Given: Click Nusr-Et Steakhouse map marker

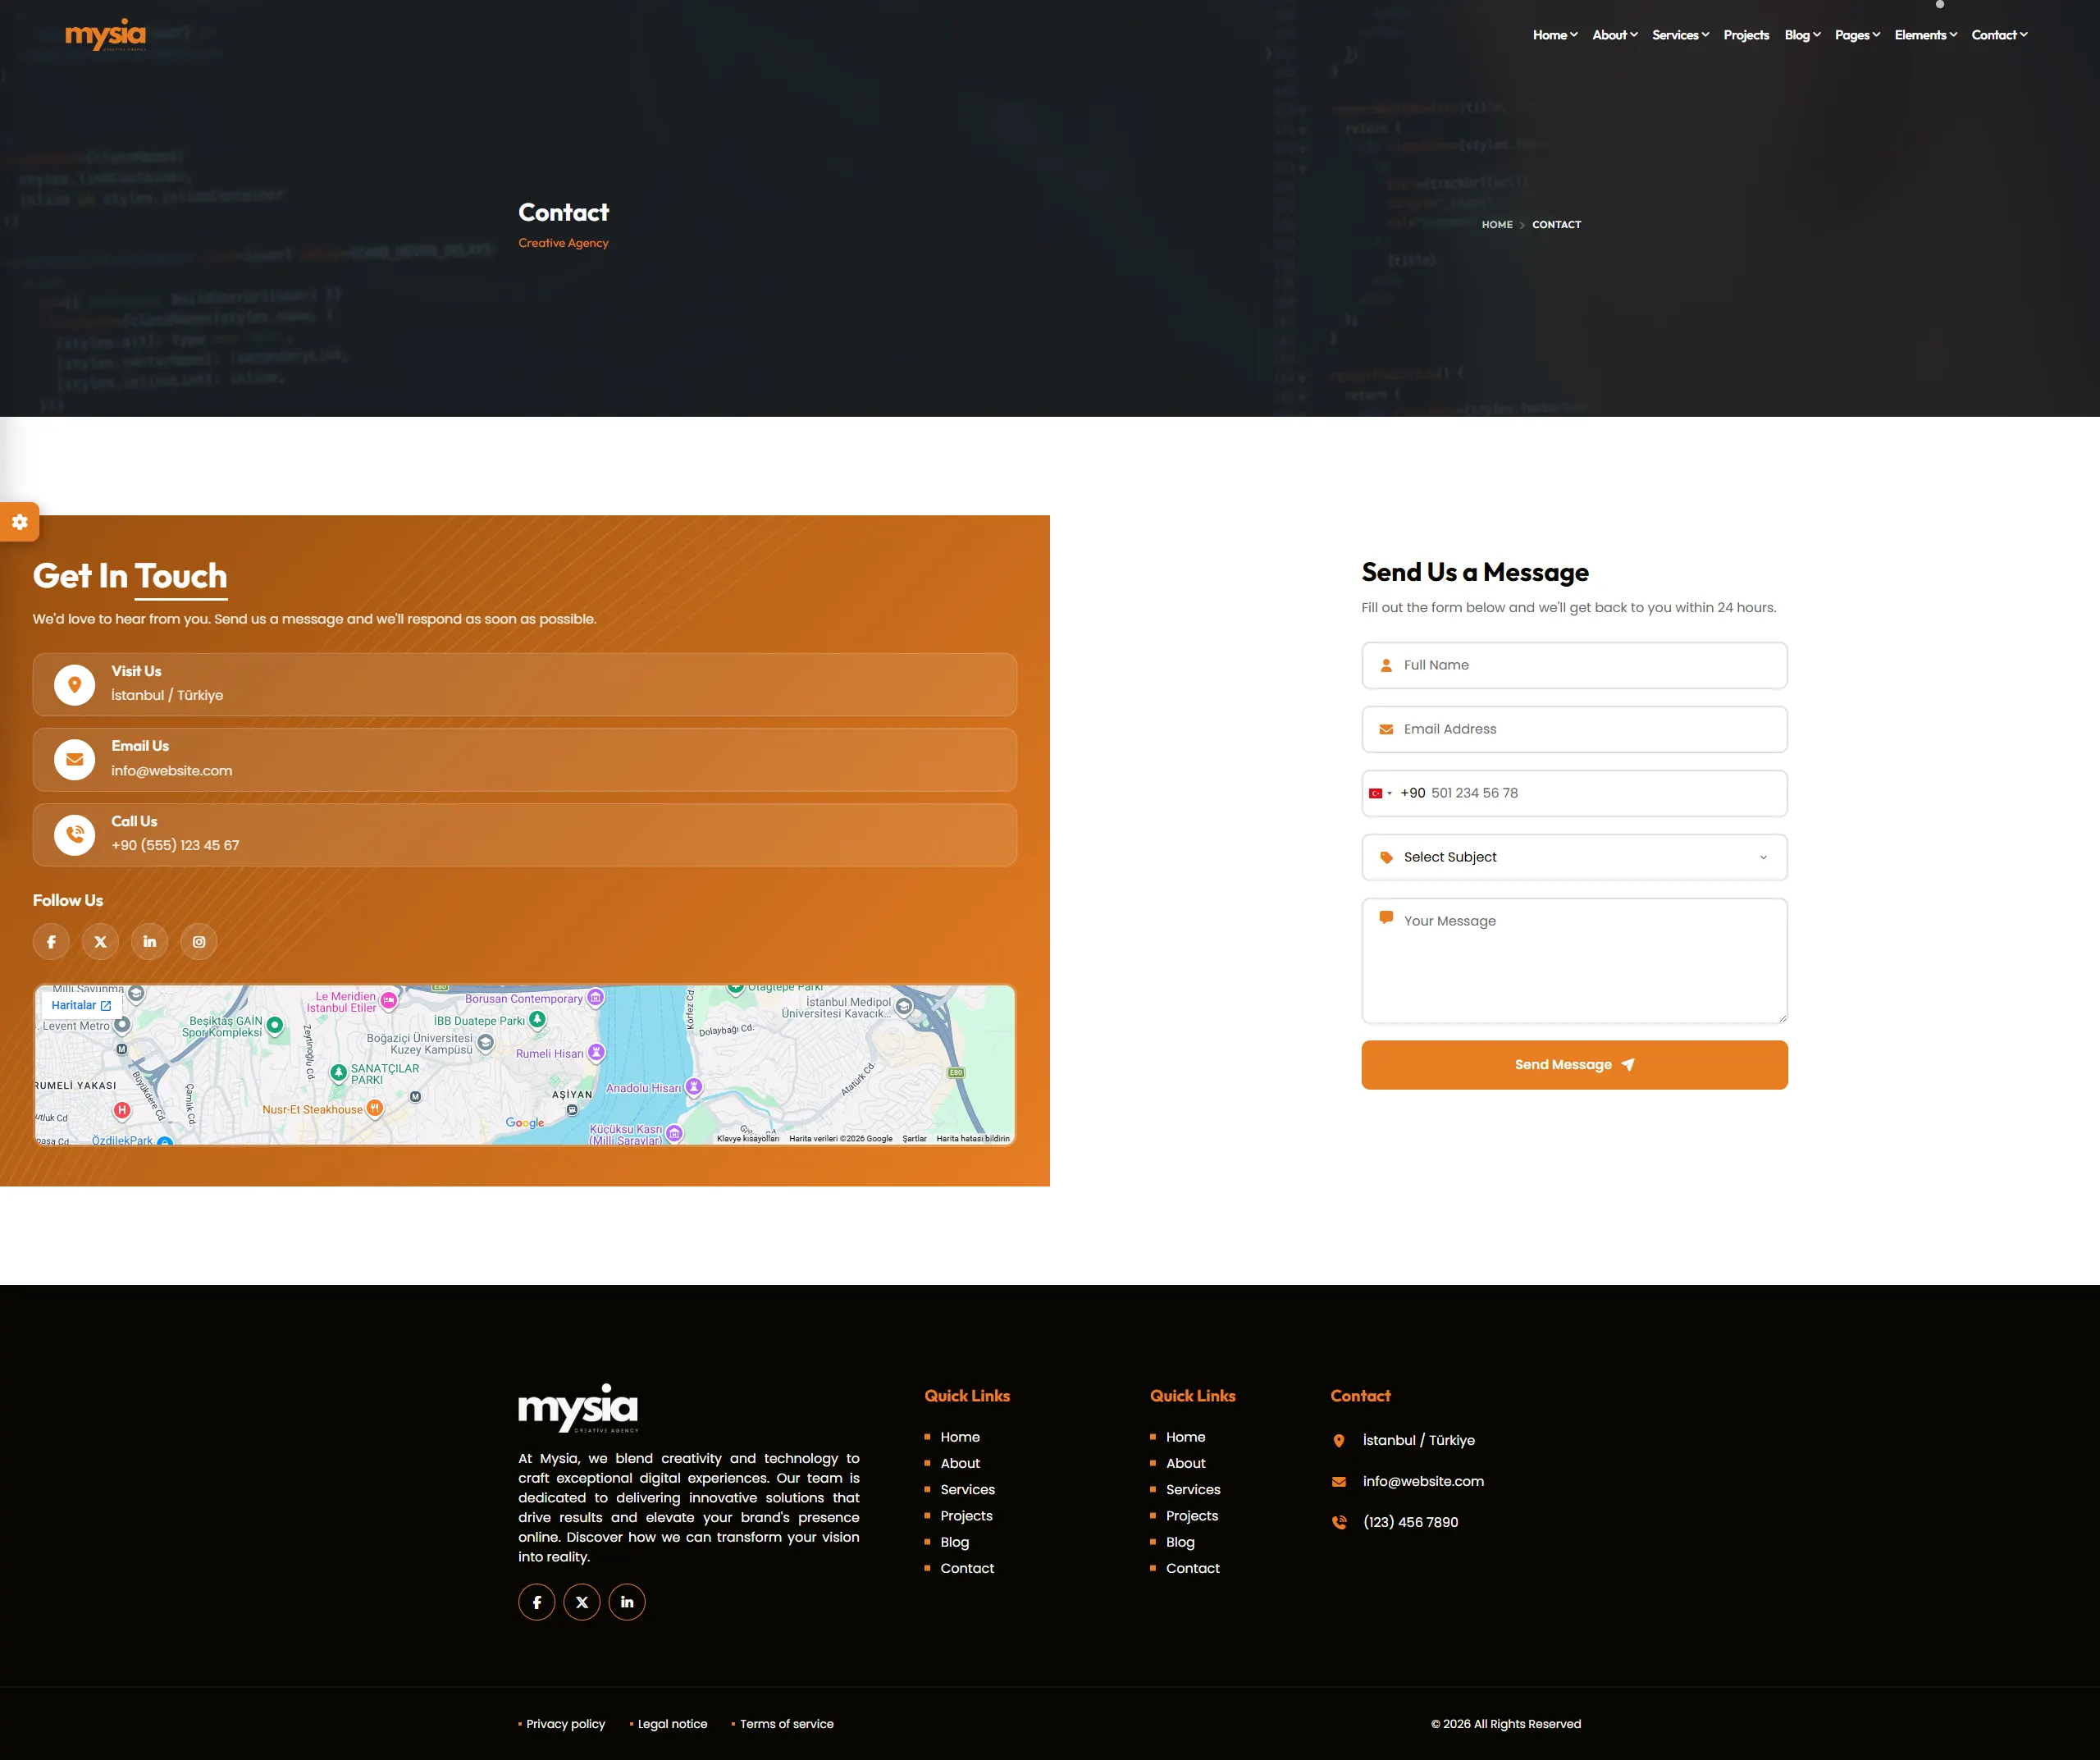Looking at the screenshot, I should 375,1108.
